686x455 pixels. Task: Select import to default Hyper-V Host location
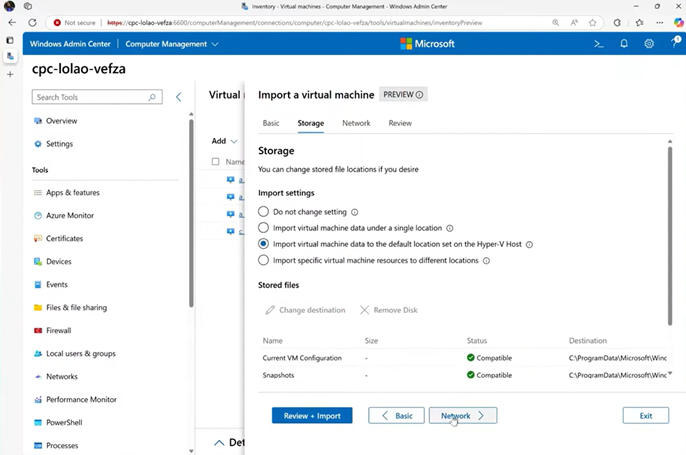click(263, 244)
